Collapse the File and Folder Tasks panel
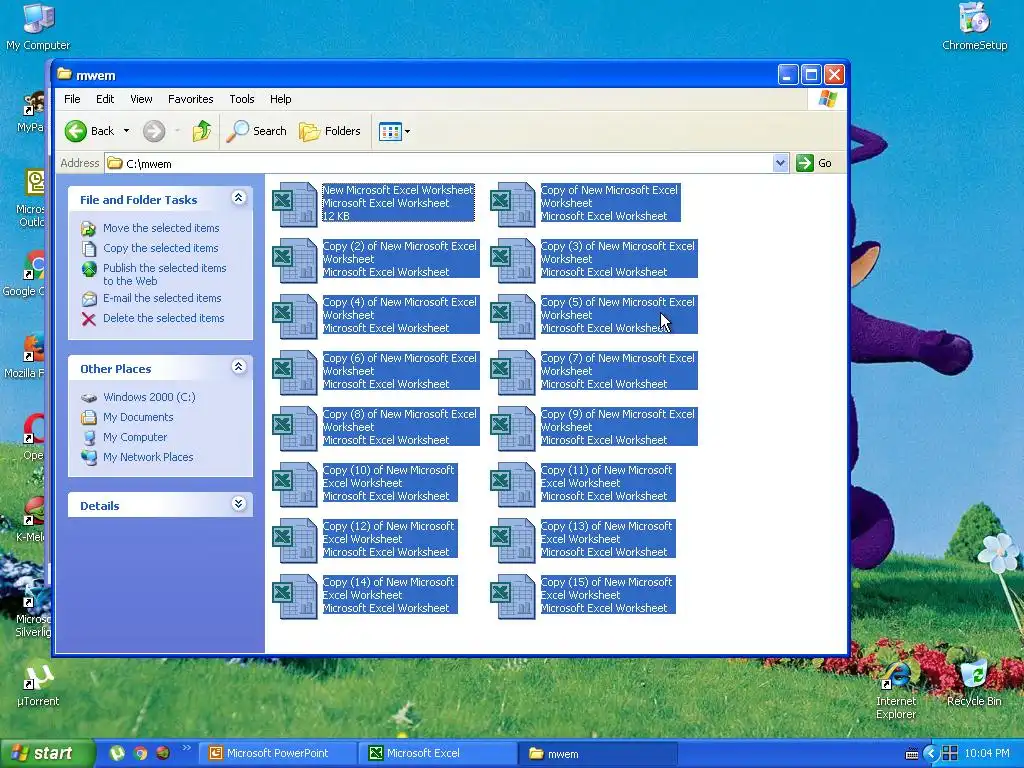1024x768 pixels. (x=238, y=198)
